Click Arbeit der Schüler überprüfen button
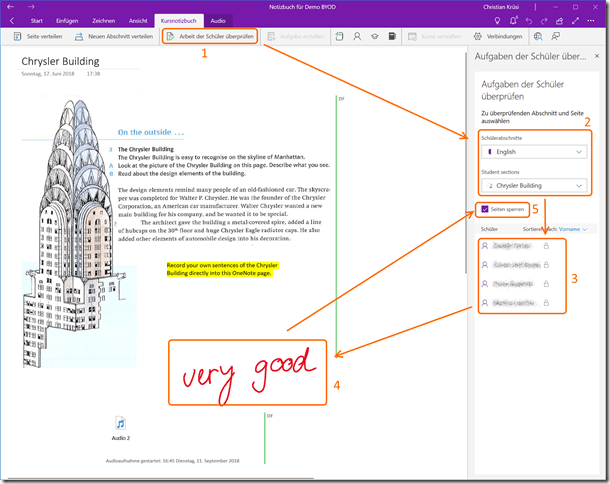The width and height of the screenshot is (610, 484). click(209, 37)
